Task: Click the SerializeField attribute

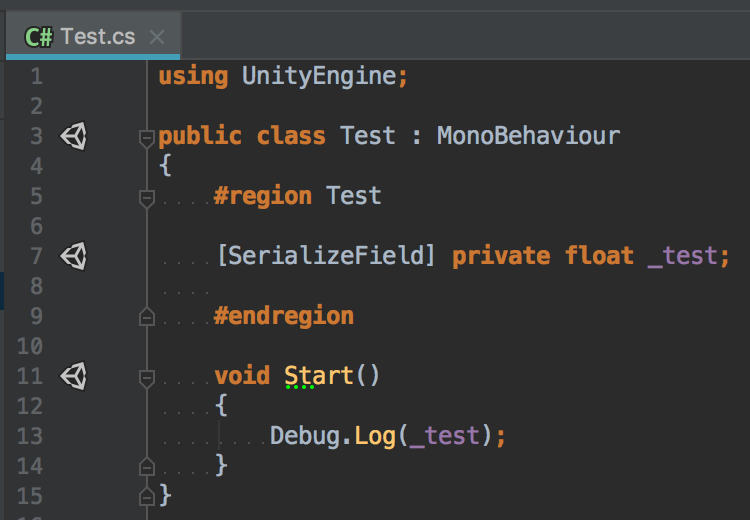Action: [x=326, y=256]
